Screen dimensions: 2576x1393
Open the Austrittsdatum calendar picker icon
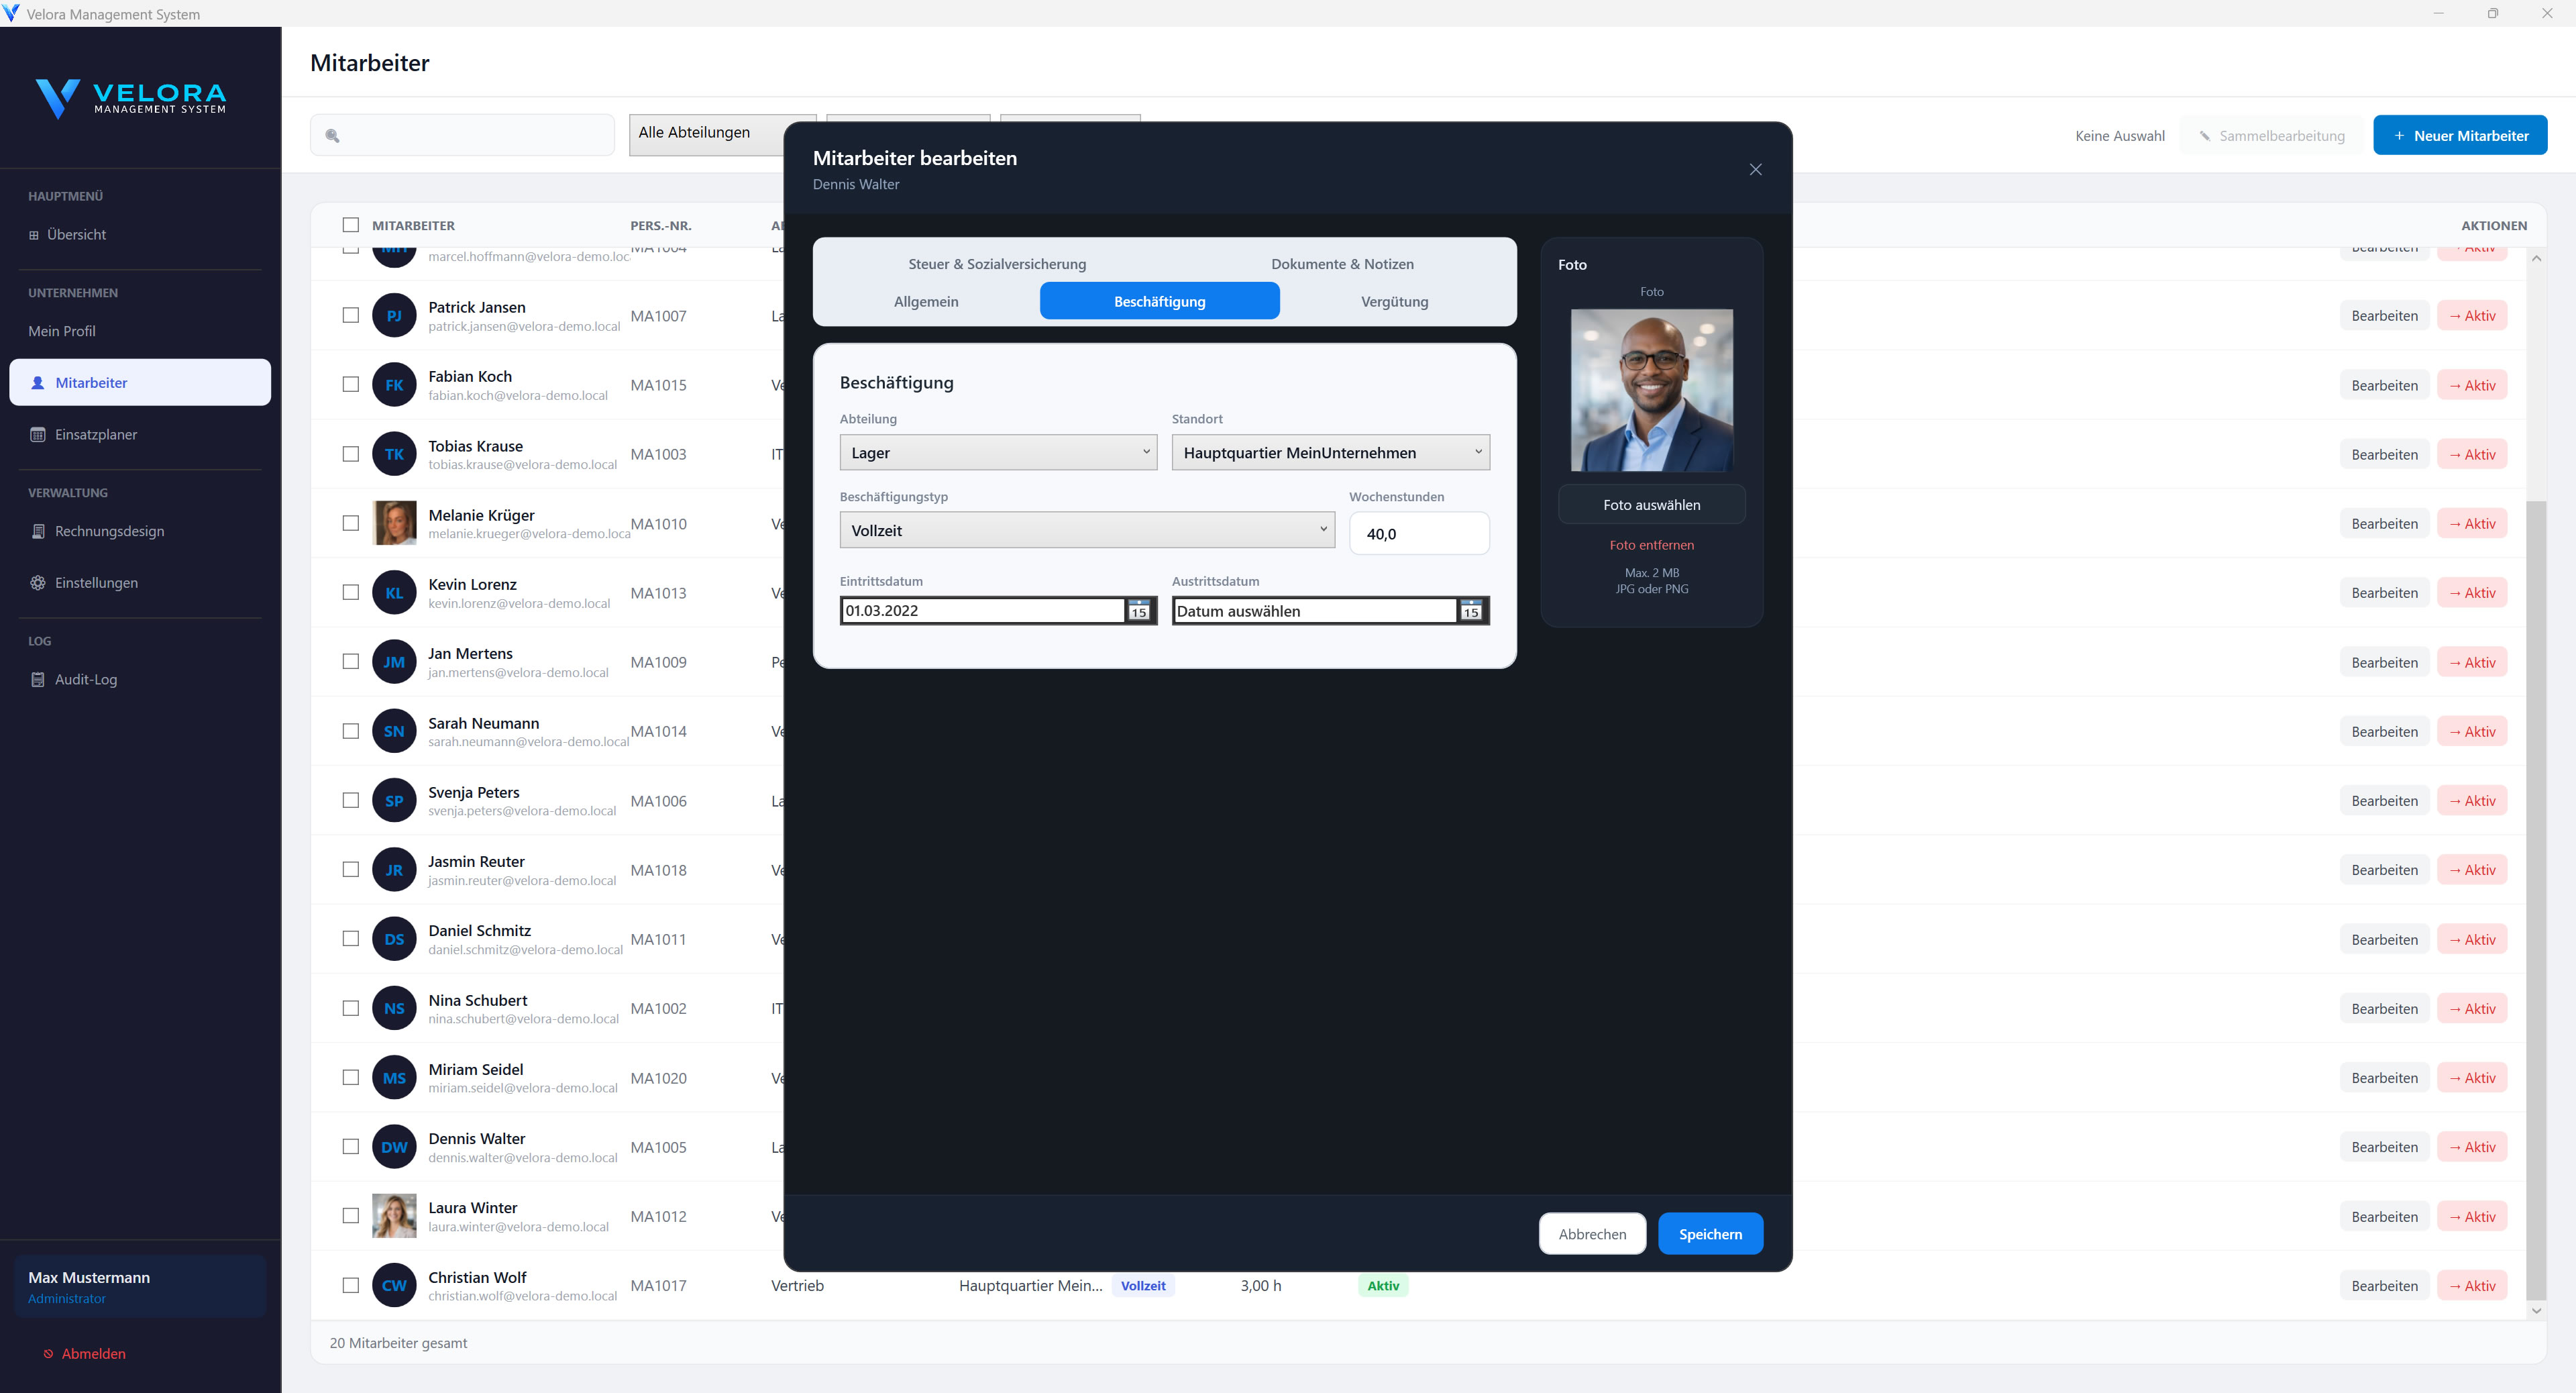(x=1471, y=611)
